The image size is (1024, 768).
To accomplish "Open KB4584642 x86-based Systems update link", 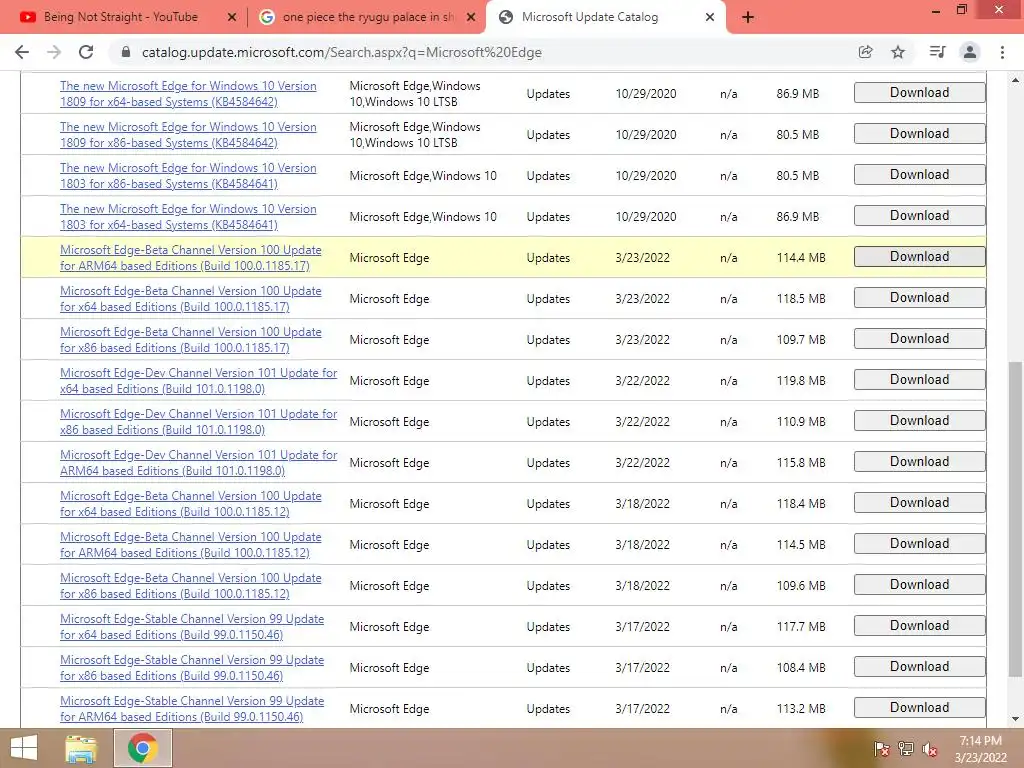I will click(x=188, y=135).
